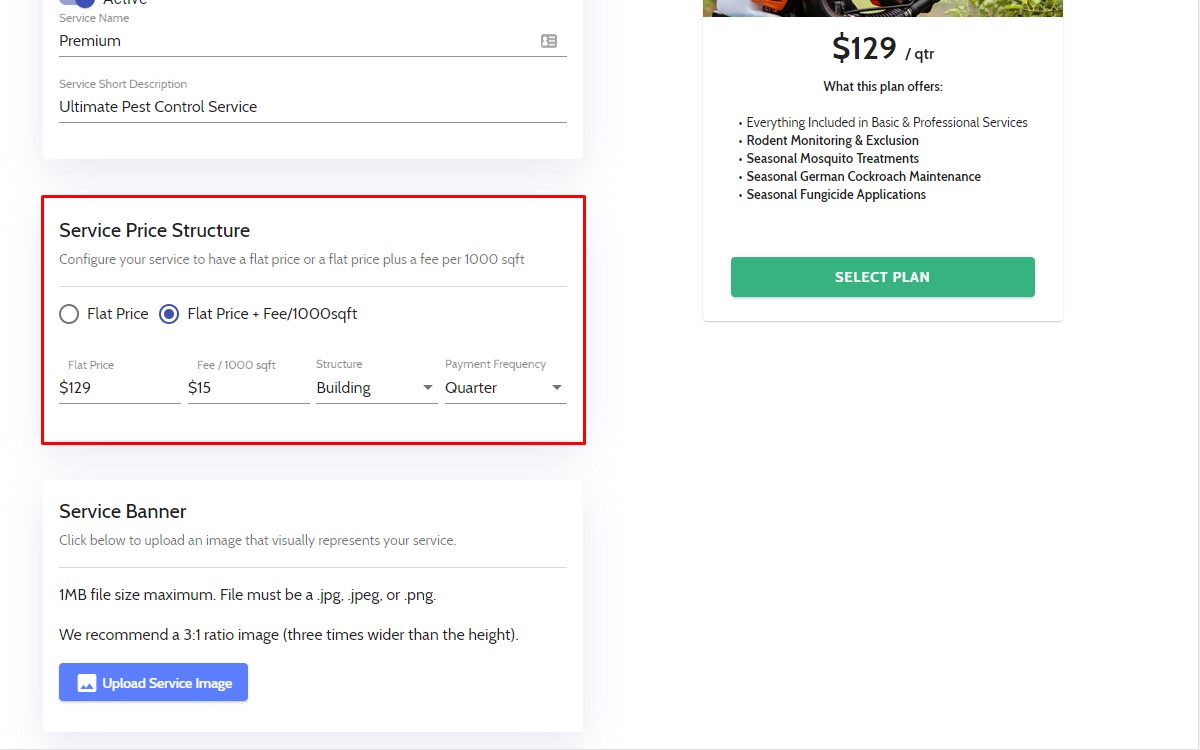1200x750 pixels.
Task: Click the contact card icon in Service Name field
Action: tap(549, 41)
